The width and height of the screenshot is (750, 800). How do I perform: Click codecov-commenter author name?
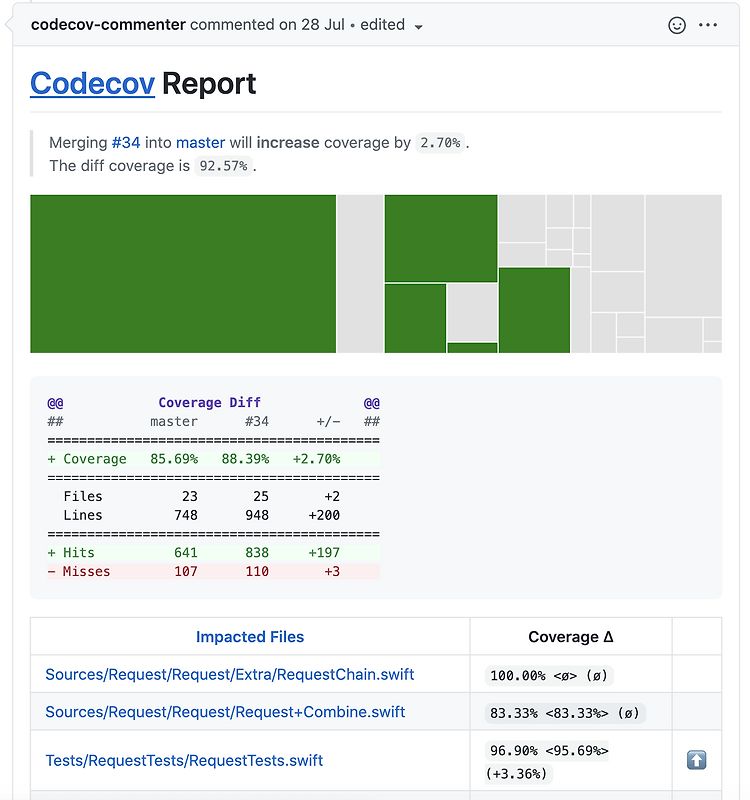coord(108,24)
